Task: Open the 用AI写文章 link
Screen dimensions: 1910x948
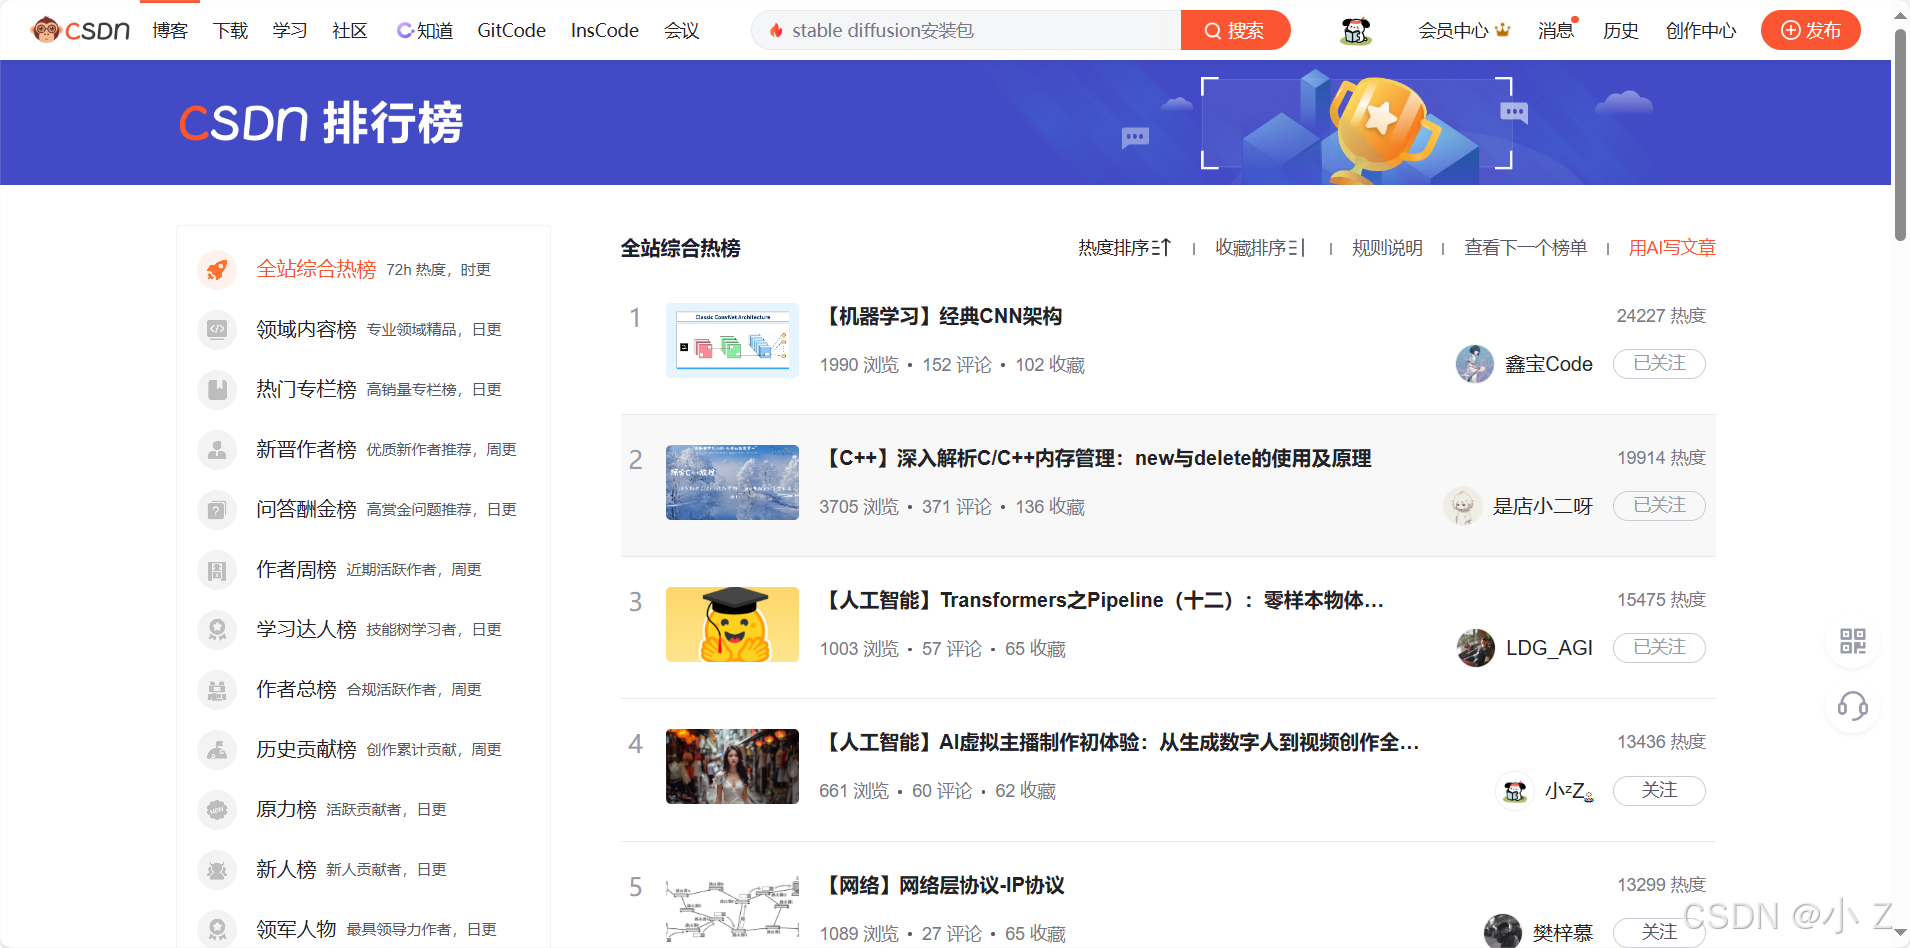Action: pos(1670,247)
